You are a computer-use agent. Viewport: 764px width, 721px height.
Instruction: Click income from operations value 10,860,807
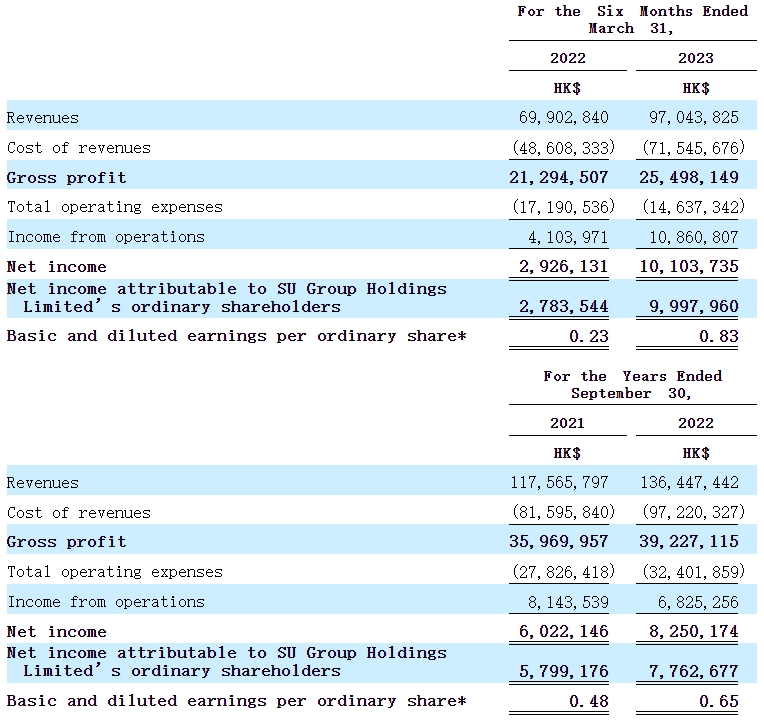pos(695,237)
